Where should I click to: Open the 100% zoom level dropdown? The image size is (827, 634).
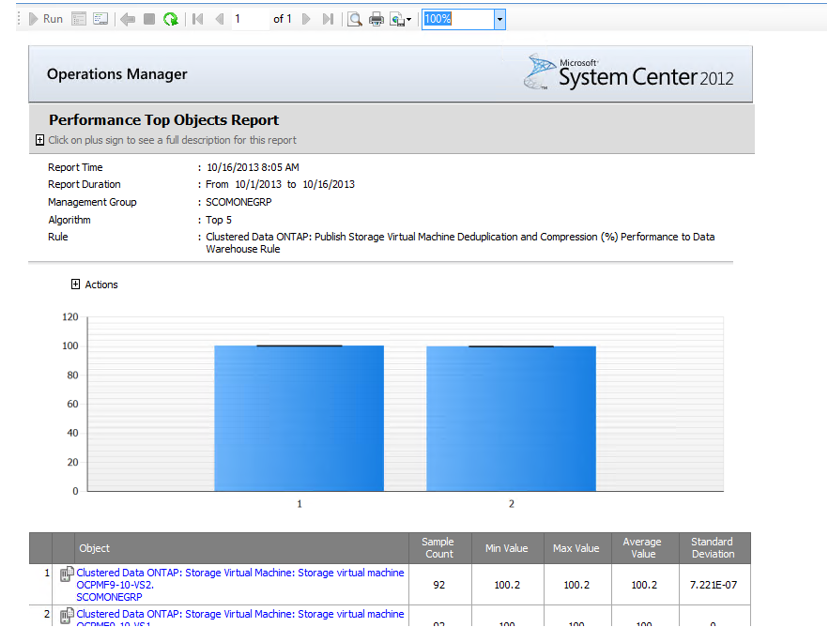[500, 19]
